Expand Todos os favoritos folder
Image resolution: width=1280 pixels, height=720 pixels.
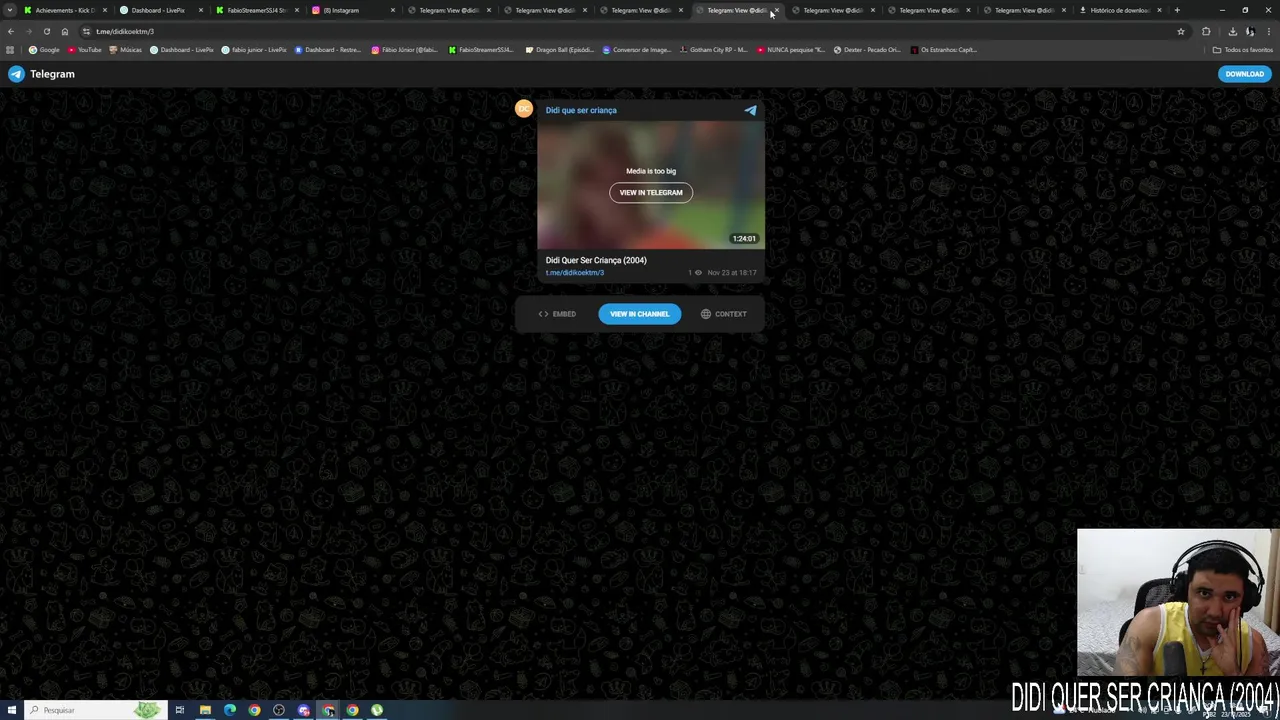pos(1243,49)
